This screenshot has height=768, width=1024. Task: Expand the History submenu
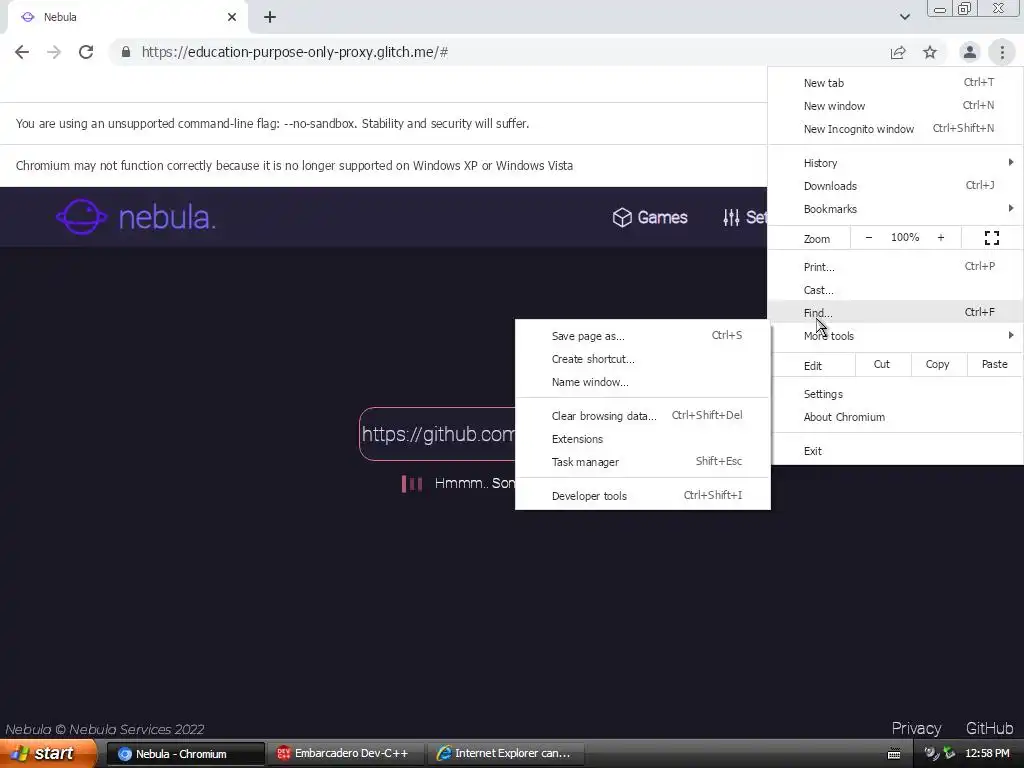tap(895, 163)
